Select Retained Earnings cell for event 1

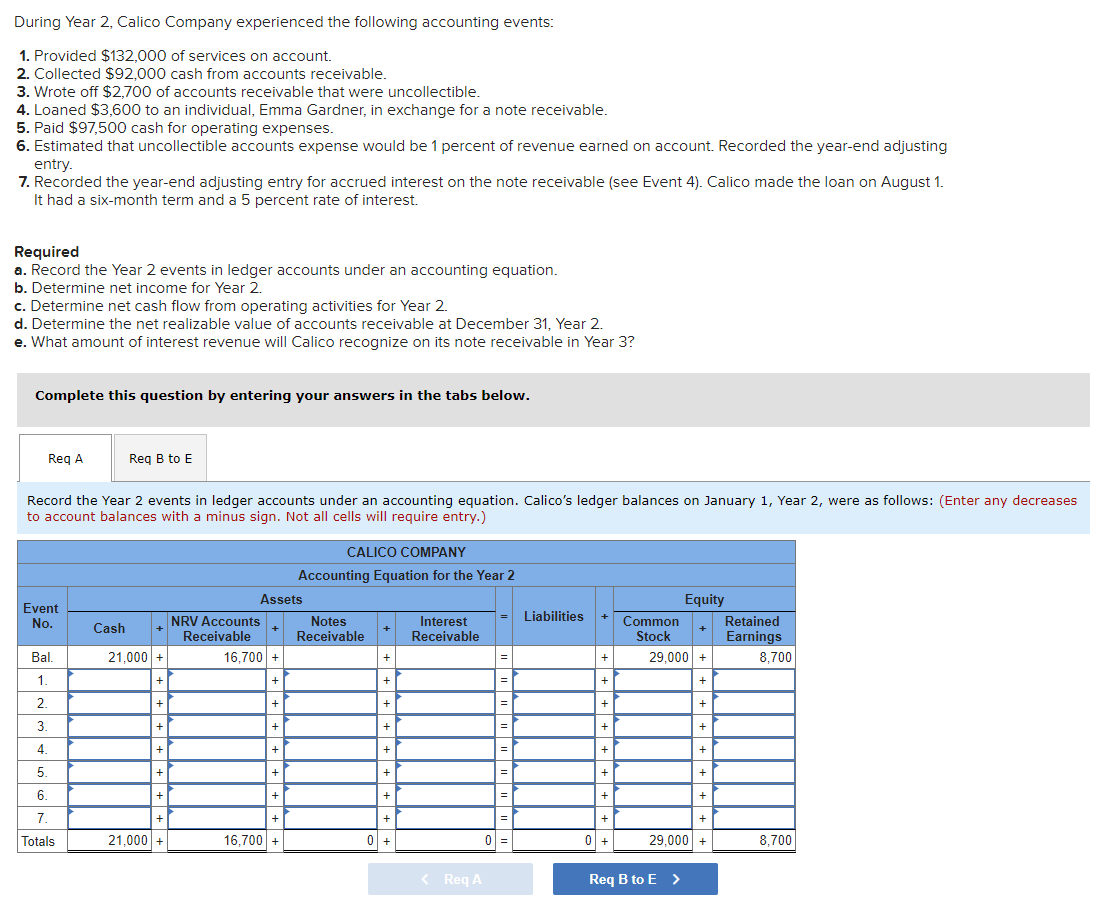[x=754, y=680]
